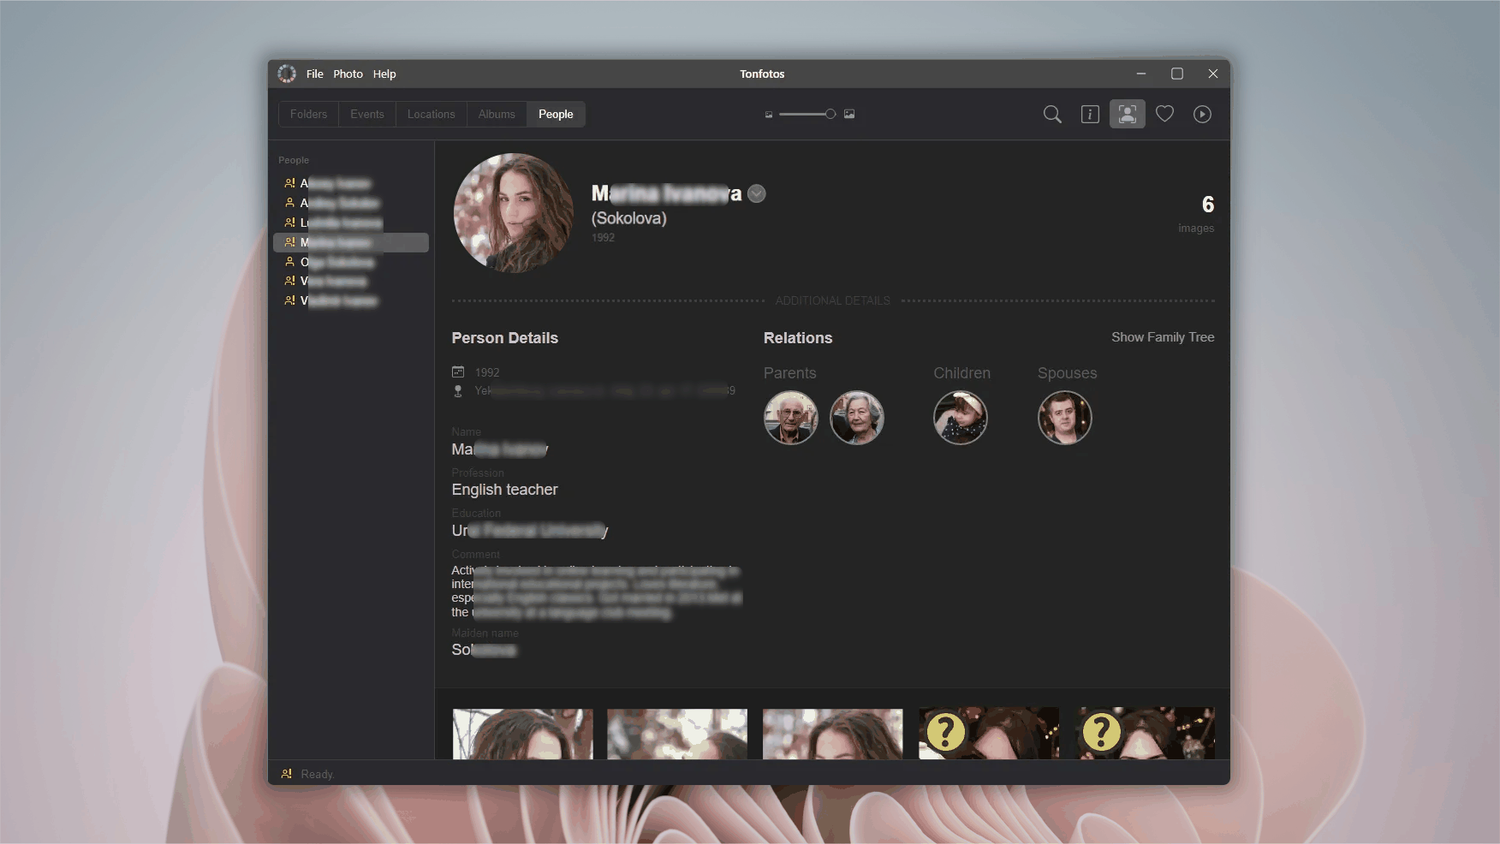Click the 'ADDITIONAL DETAILS' divider label
1500x844 pixels.
[833, 301]
